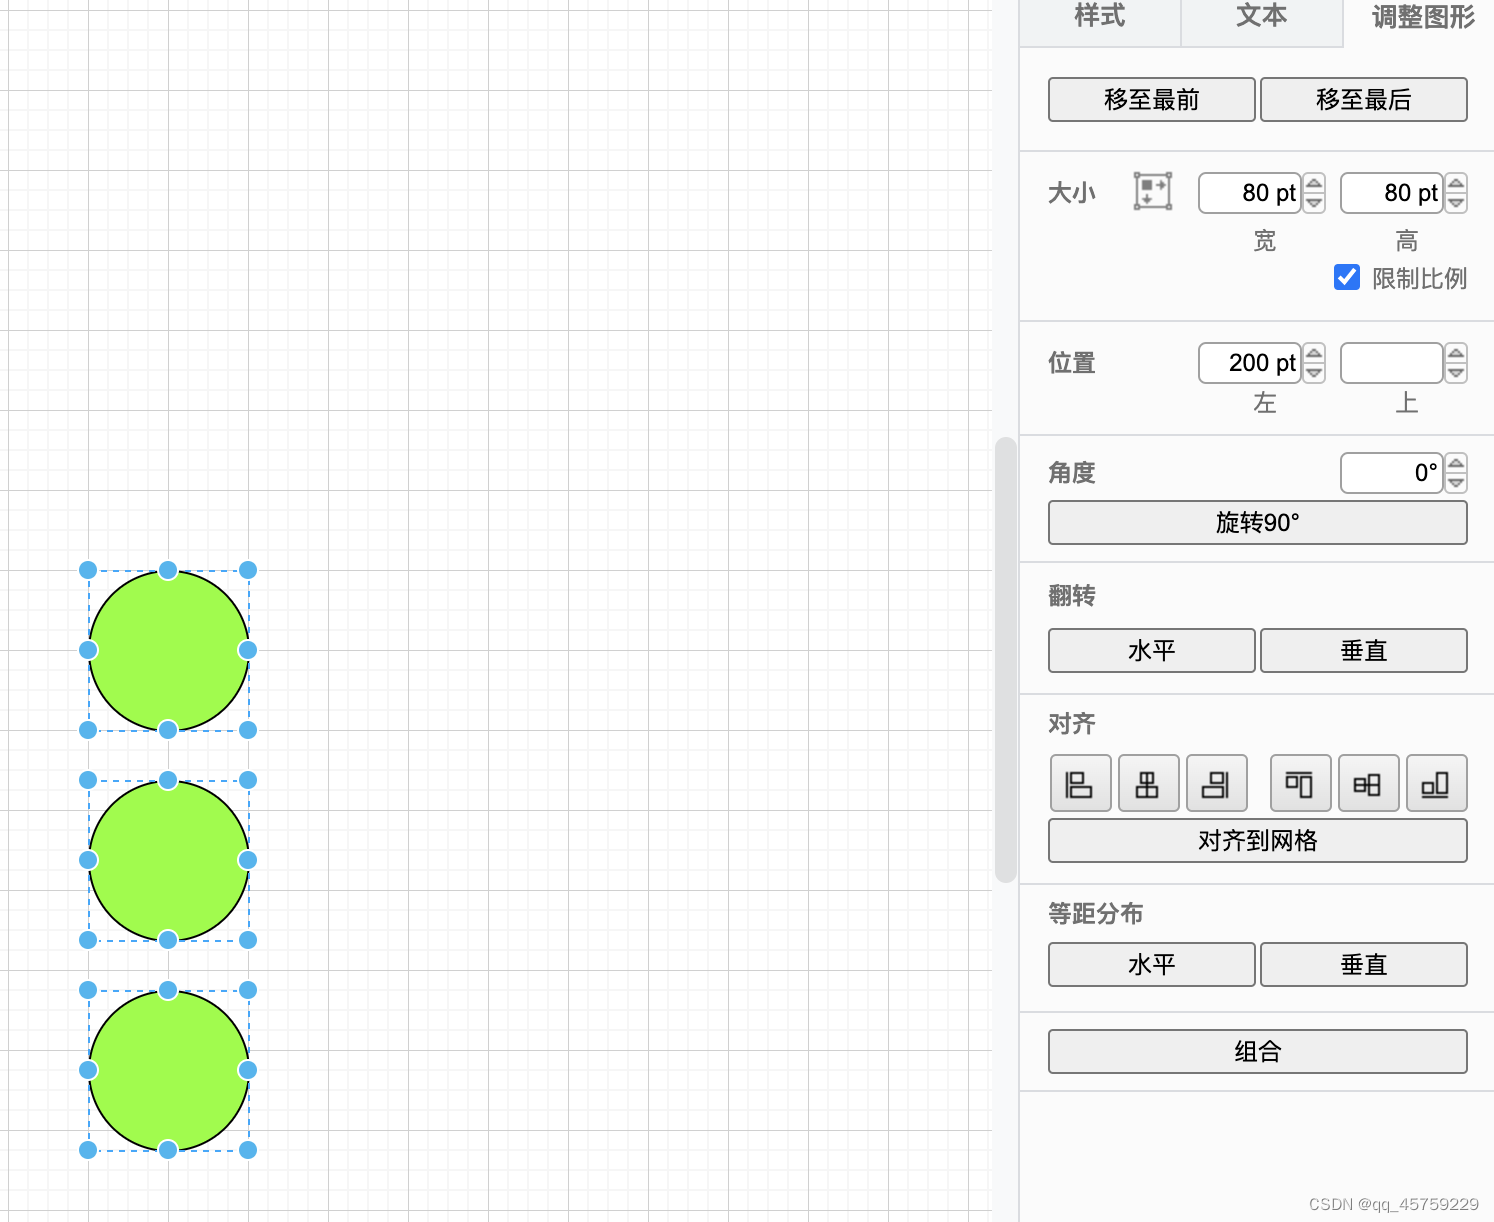Distribute horizontally with 水平 under 等距分布
This screenshot has height=1222, width=1494.
pyautogui.click(x=1152, y=965)
